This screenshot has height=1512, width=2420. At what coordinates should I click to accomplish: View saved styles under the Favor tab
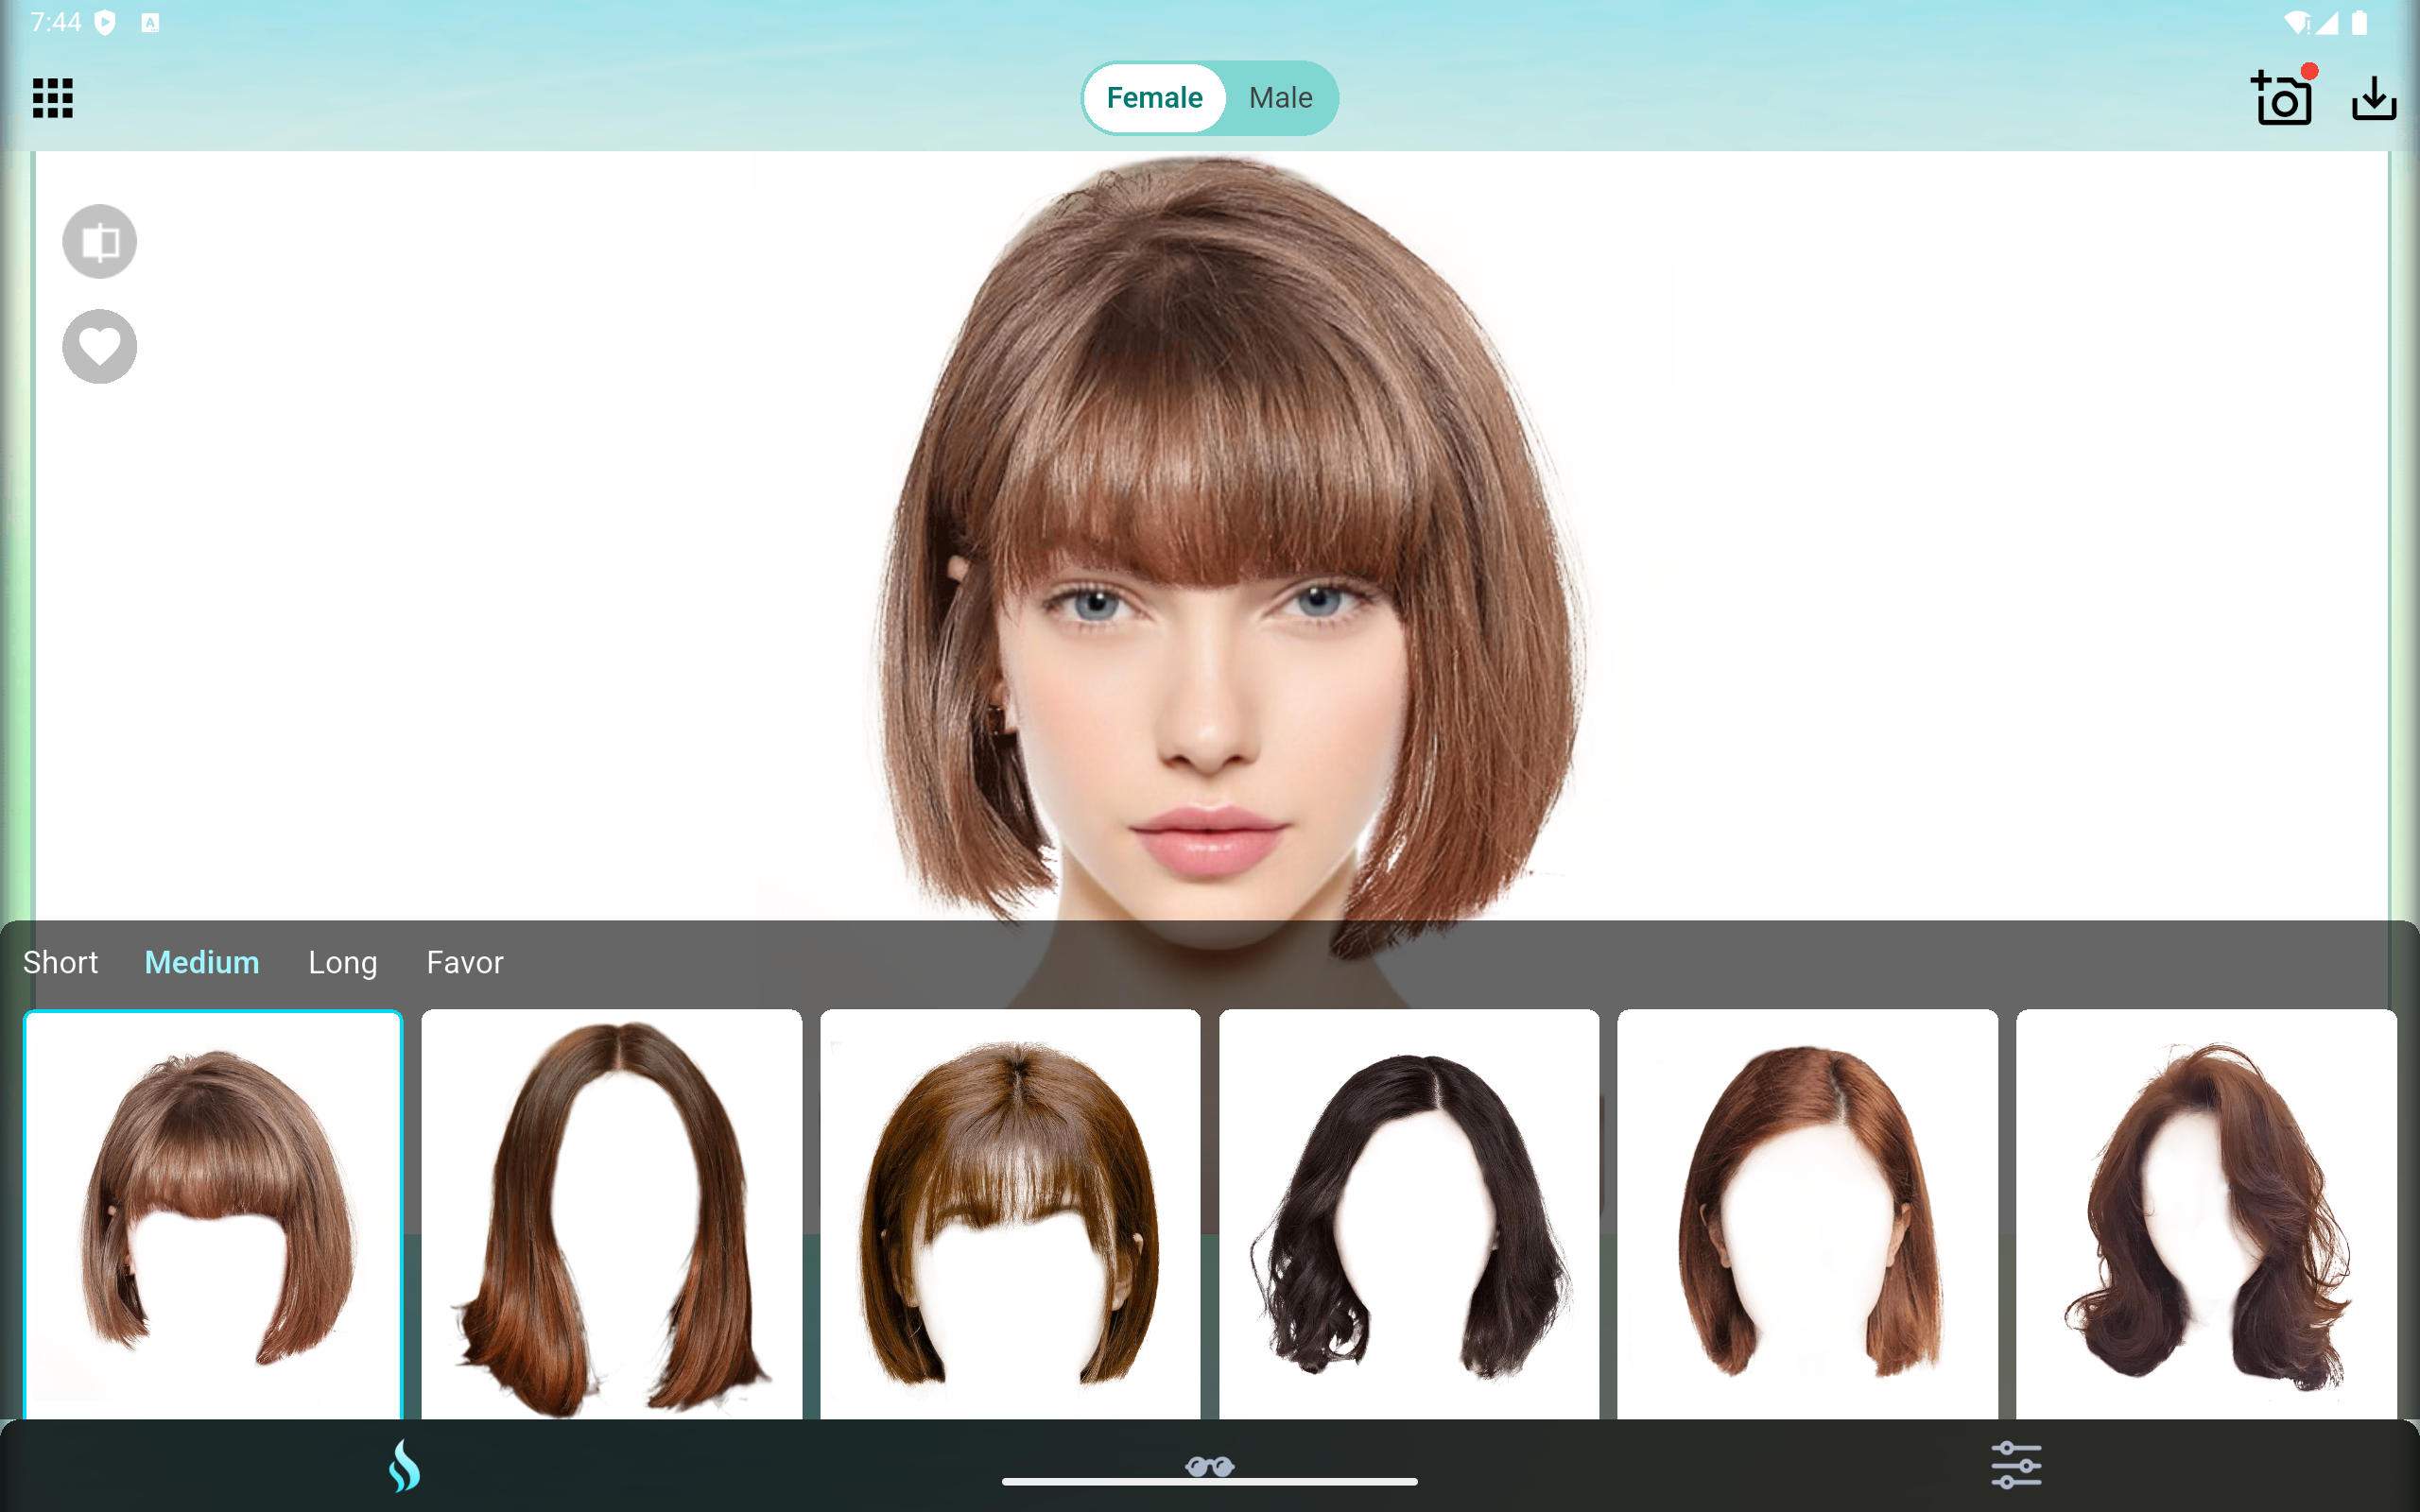coord(464,962)
